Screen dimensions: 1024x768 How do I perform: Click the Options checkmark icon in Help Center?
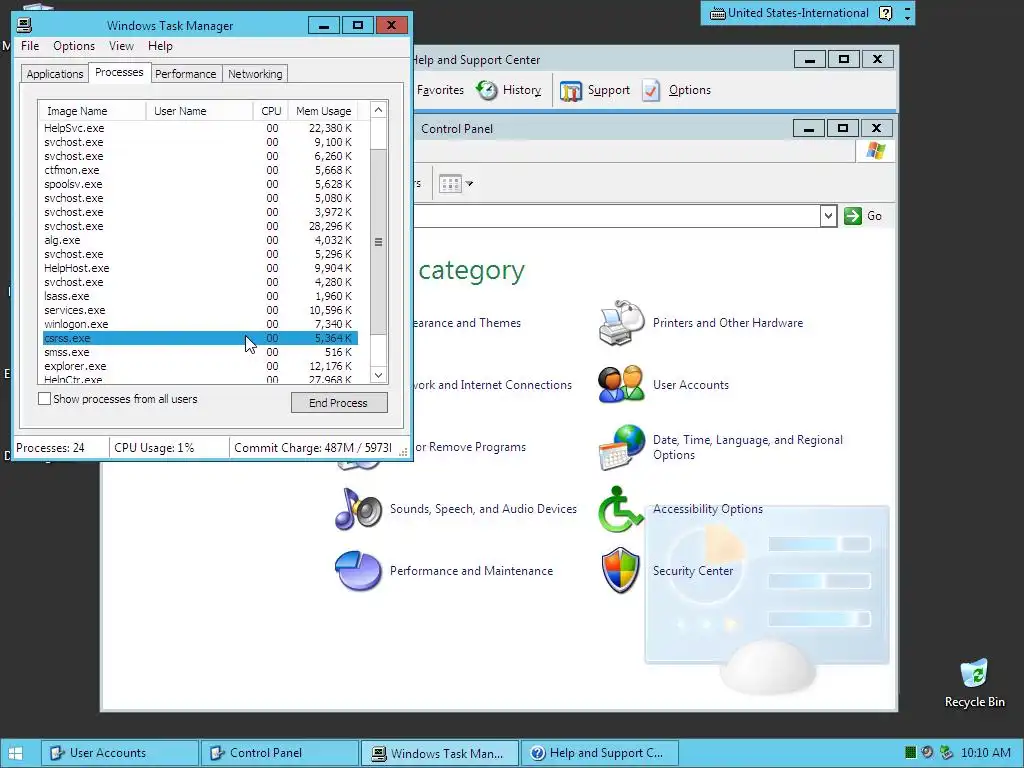pos(651,90)
